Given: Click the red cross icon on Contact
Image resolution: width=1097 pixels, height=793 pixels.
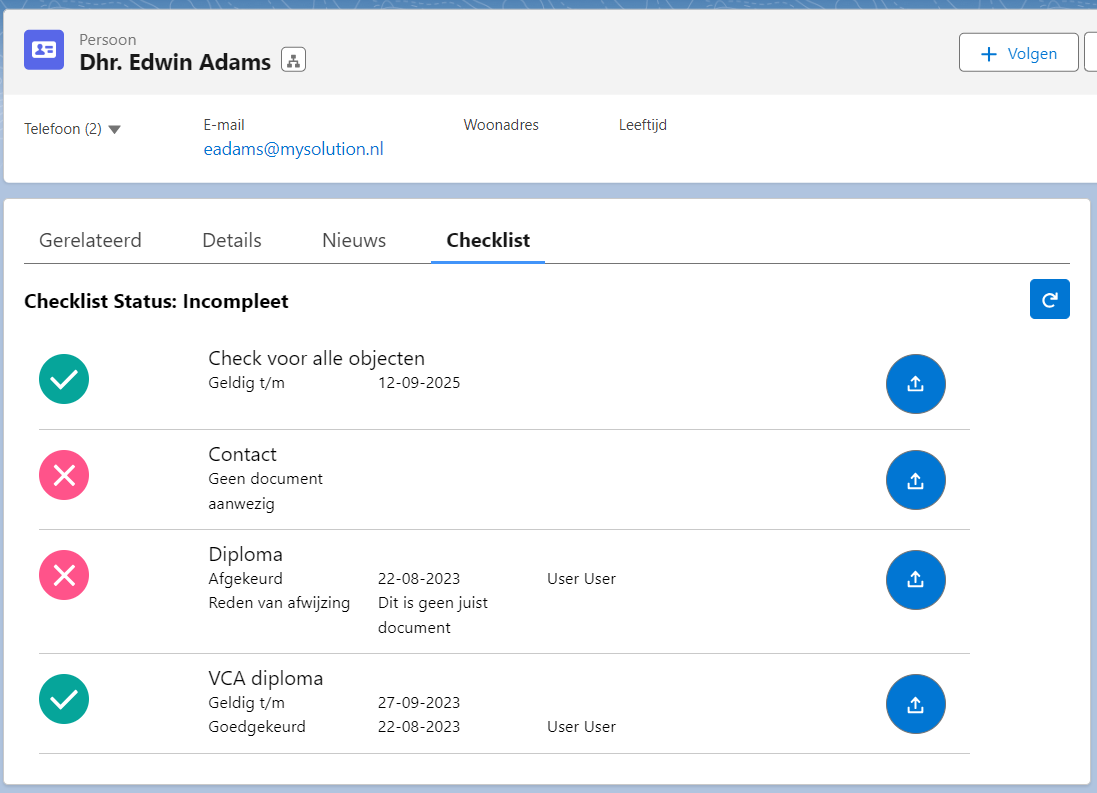Looking at the screenshot, I should (63, 475).
